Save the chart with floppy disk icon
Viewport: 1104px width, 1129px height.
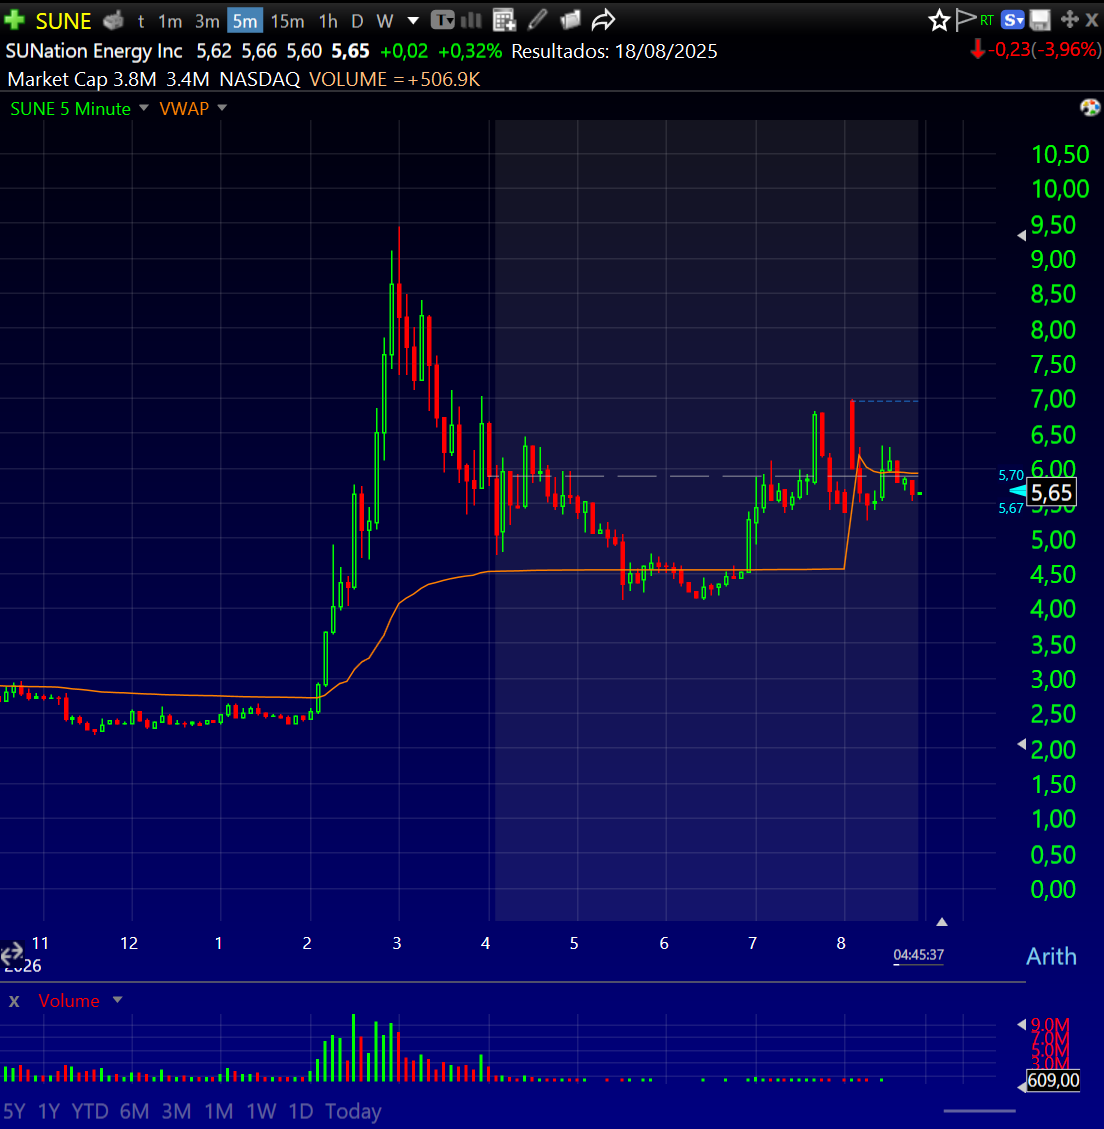(x=1040, y=20)
